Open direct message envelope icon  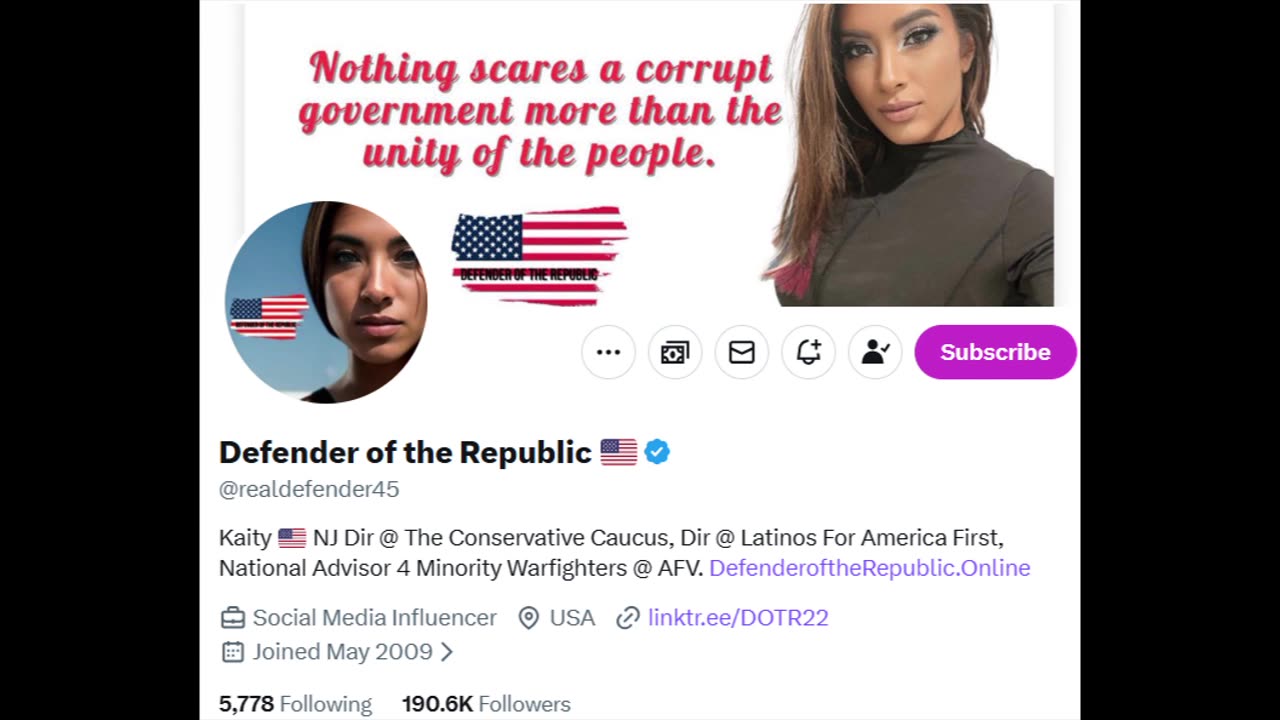coord(741,352)
